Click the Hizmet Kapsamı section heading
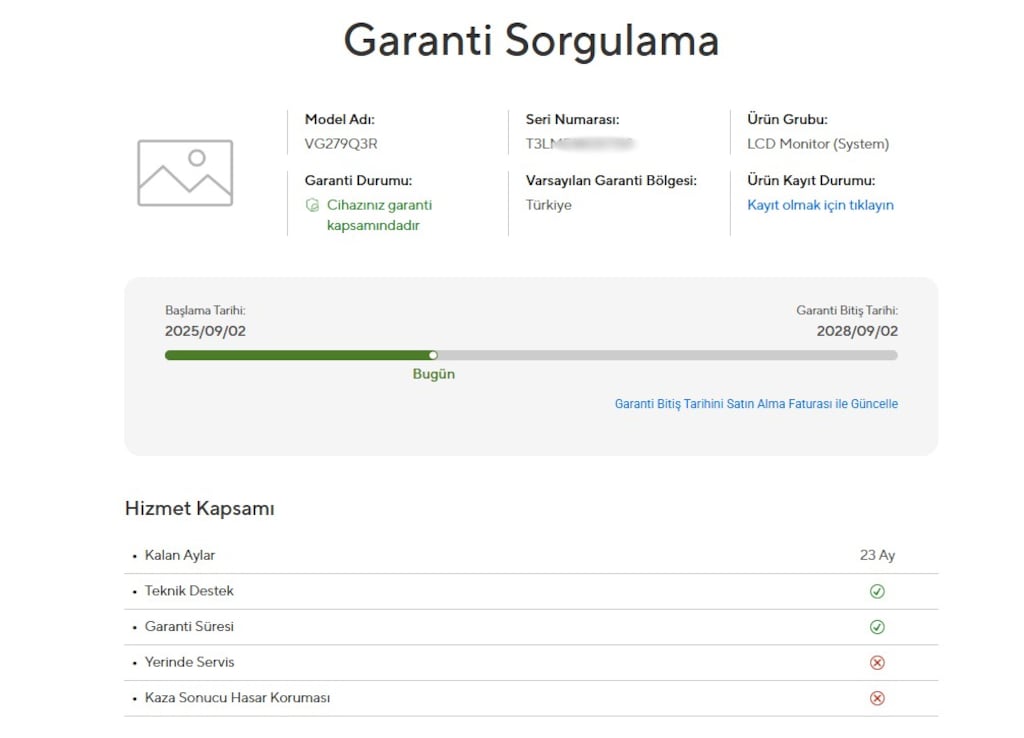The height and width of the screenshot is (738, 1024). point(200,509)
